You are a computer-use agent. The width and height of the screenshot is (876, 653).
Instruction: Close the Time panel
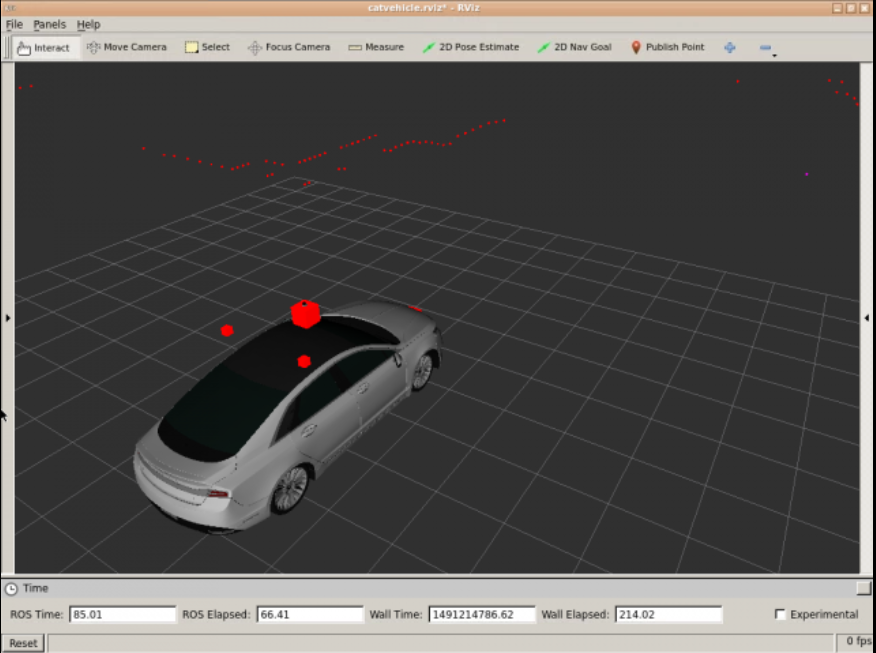863,588
